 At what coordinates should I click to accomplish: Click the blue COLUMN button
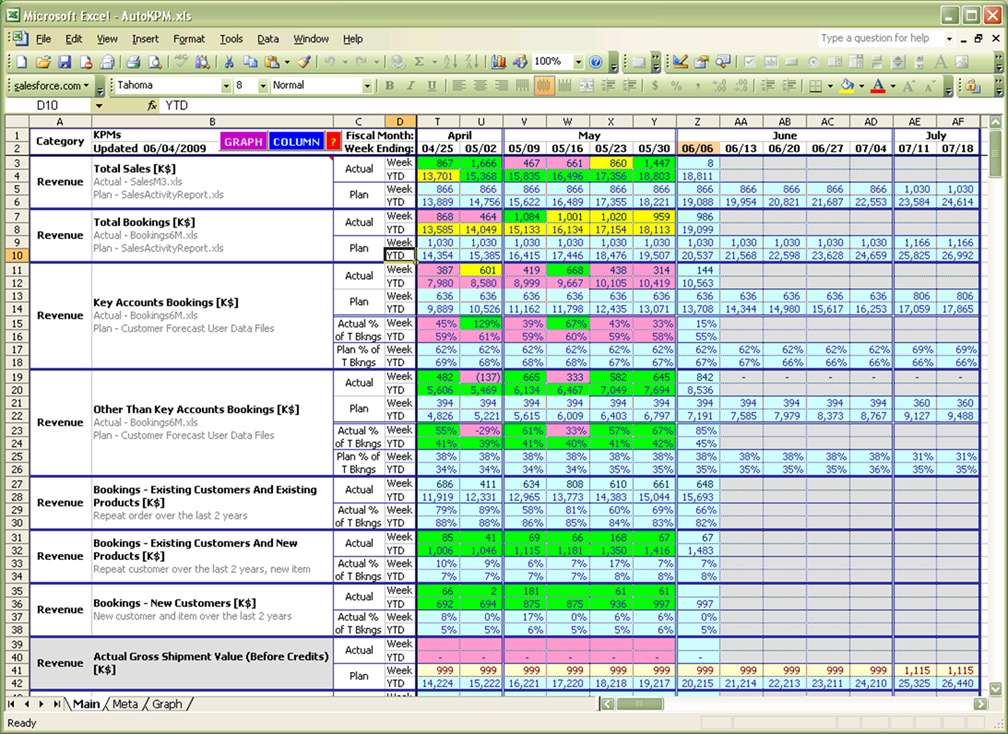(296, 141)
